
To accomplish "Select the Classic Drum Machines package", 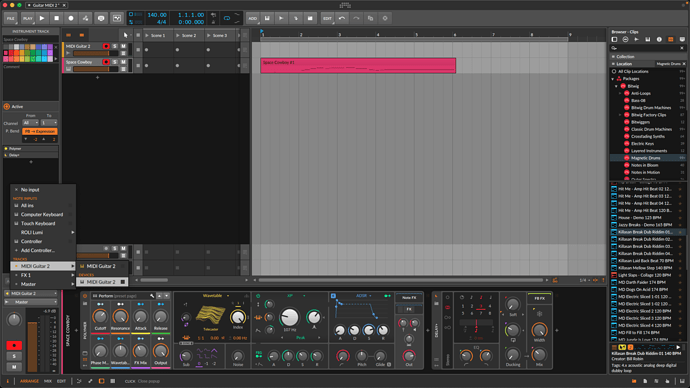I will (x=652, y=129).
